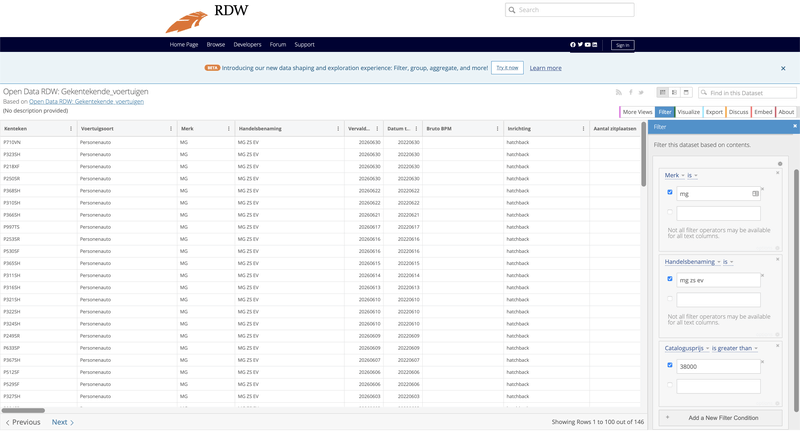Delete the 'mg zs ev' filter value

tap(763, 275)
